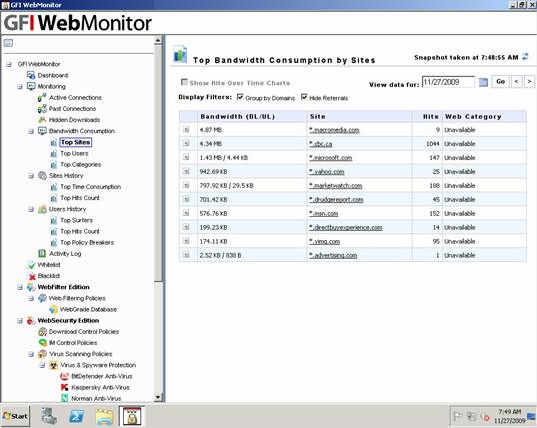Go to next day with > button
The image size is (537, 428).
529,81
